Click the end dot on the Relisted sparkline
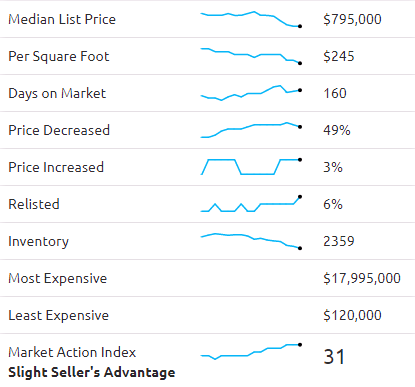Screen dimensions: 415x387 [300, 197]
